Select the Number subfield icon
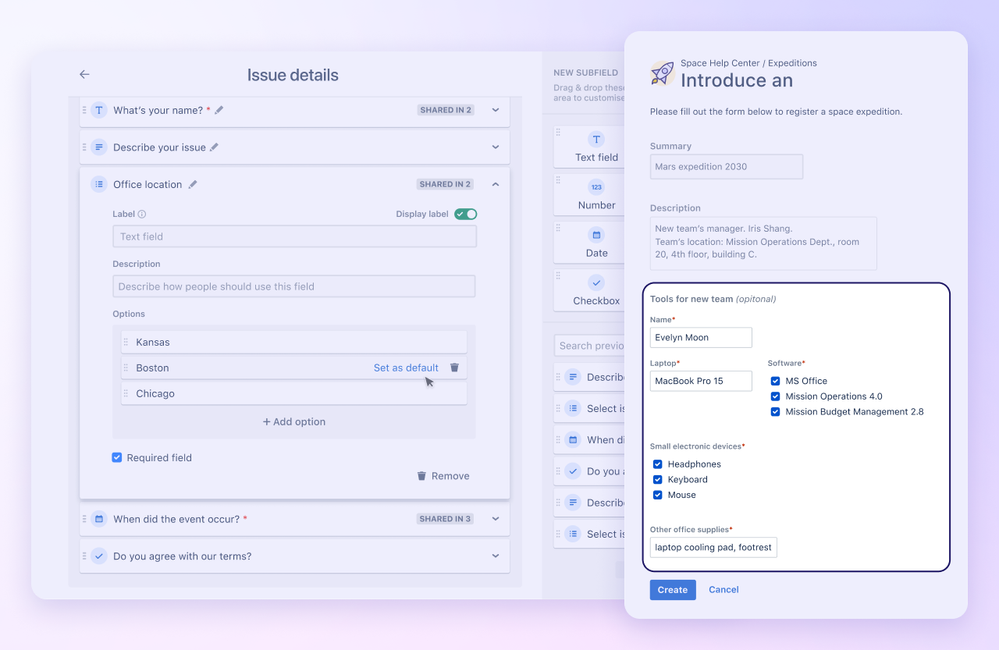This screenshot has width=999, height=650. 596,187
